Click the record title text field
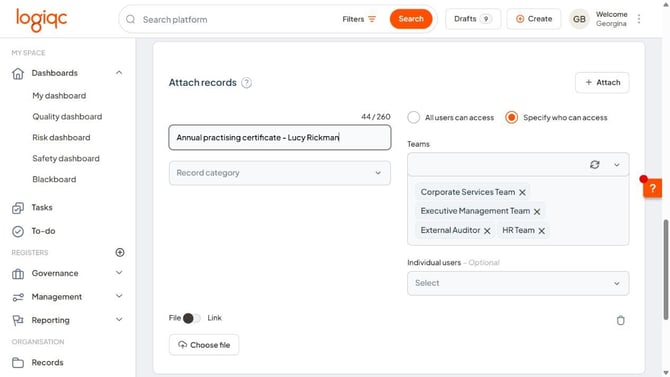Viewport: 670px width, 377px height. [x=280, y=138]
